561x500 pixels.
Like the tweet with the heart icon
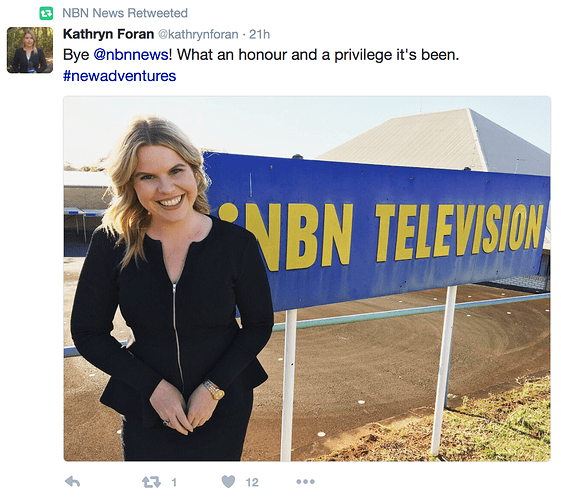tap(228, 482)
